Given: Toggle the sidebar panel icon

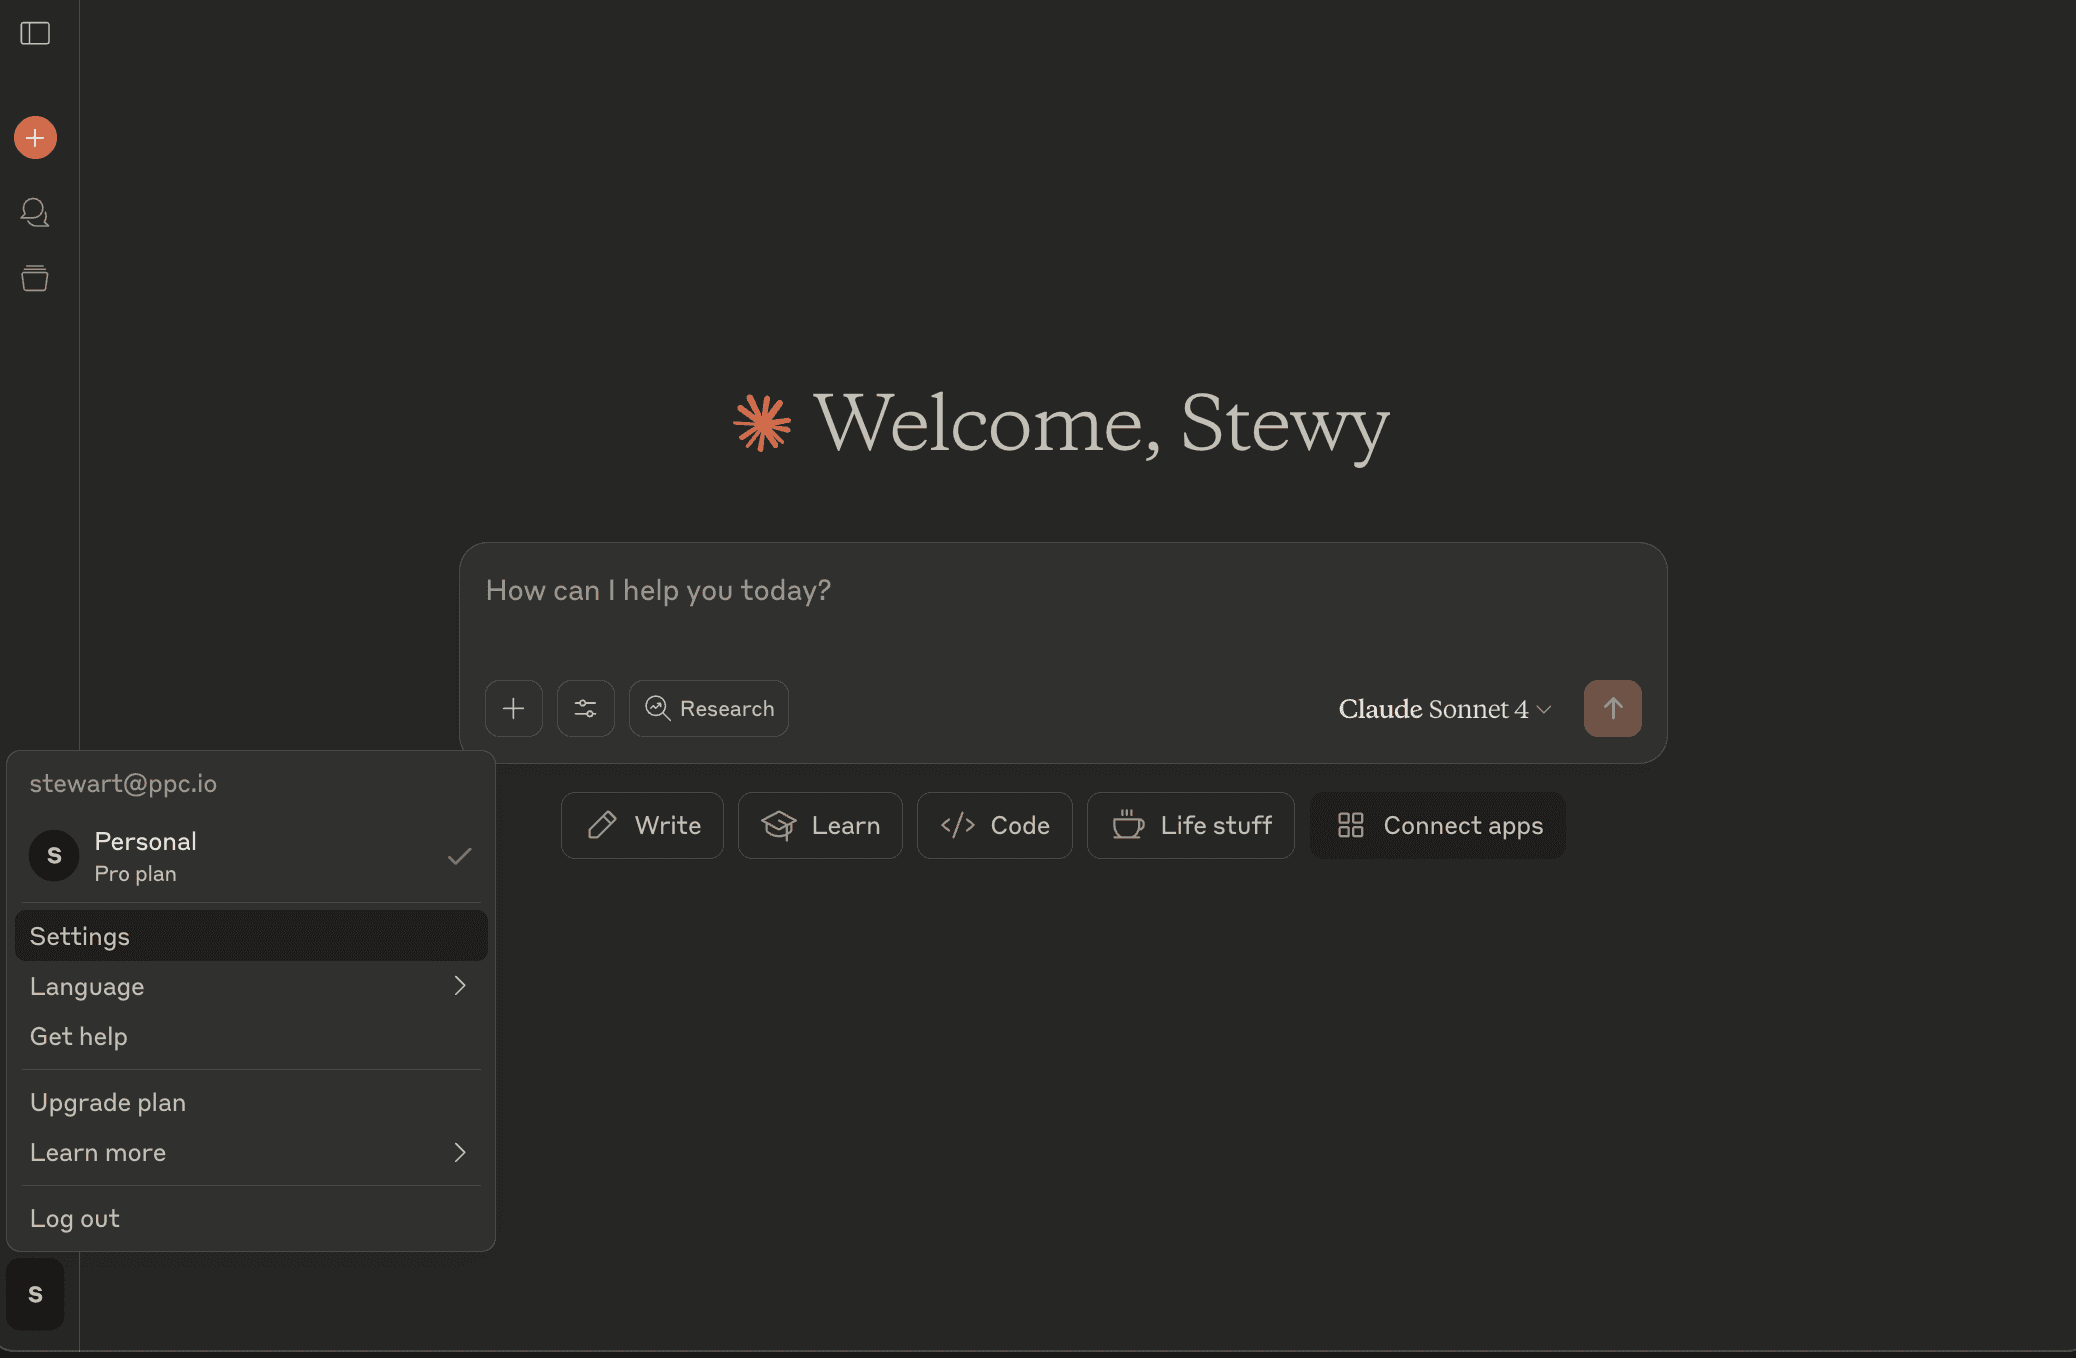Looking at the screenshot, I should 35,34.
